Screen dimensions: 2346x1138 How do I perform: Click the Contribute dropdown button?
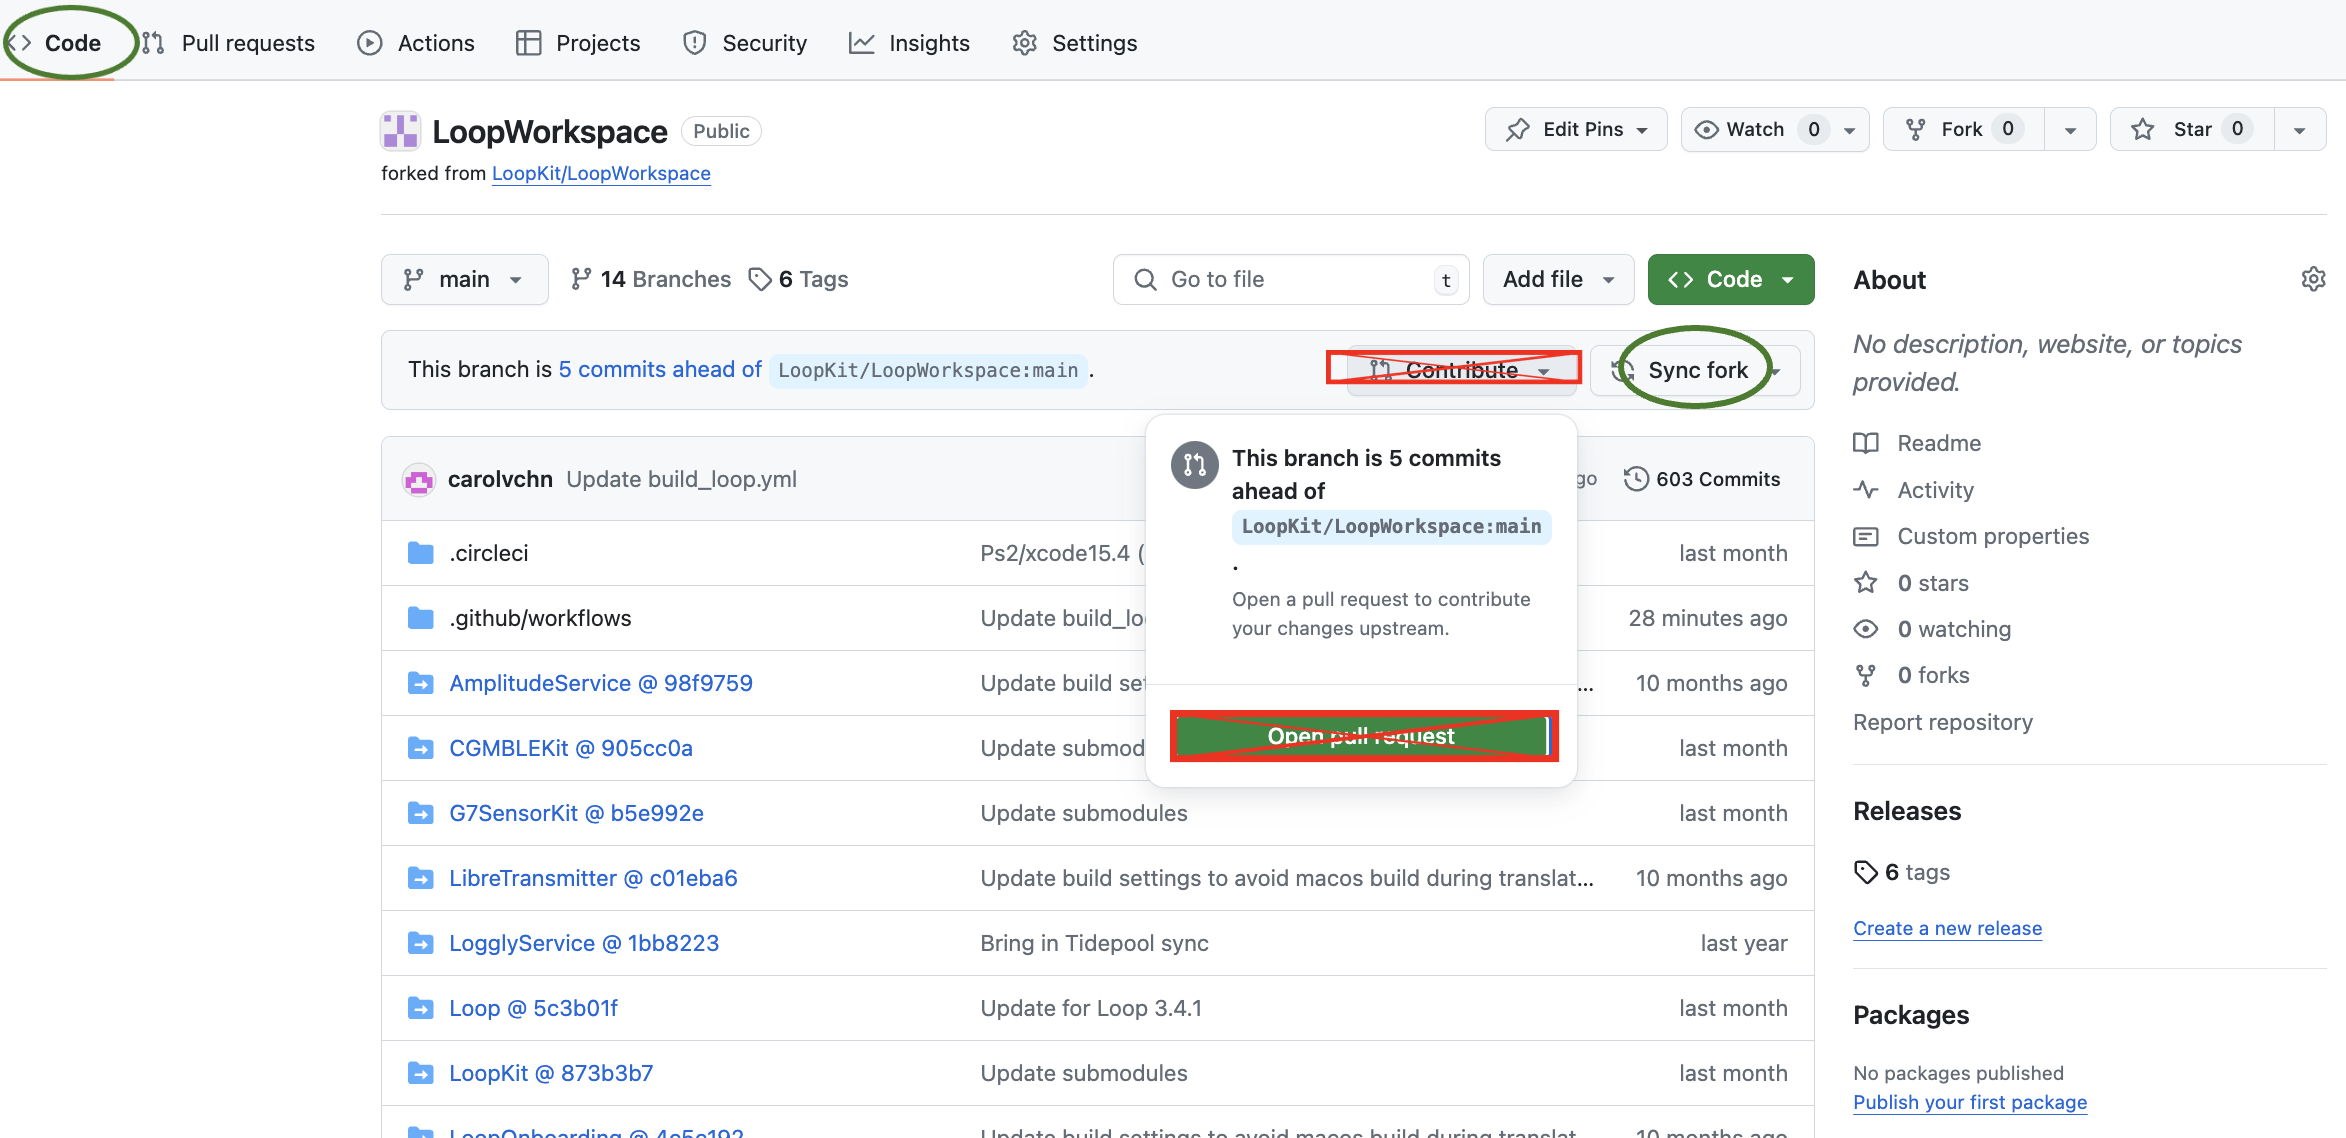pos(1461,370)
